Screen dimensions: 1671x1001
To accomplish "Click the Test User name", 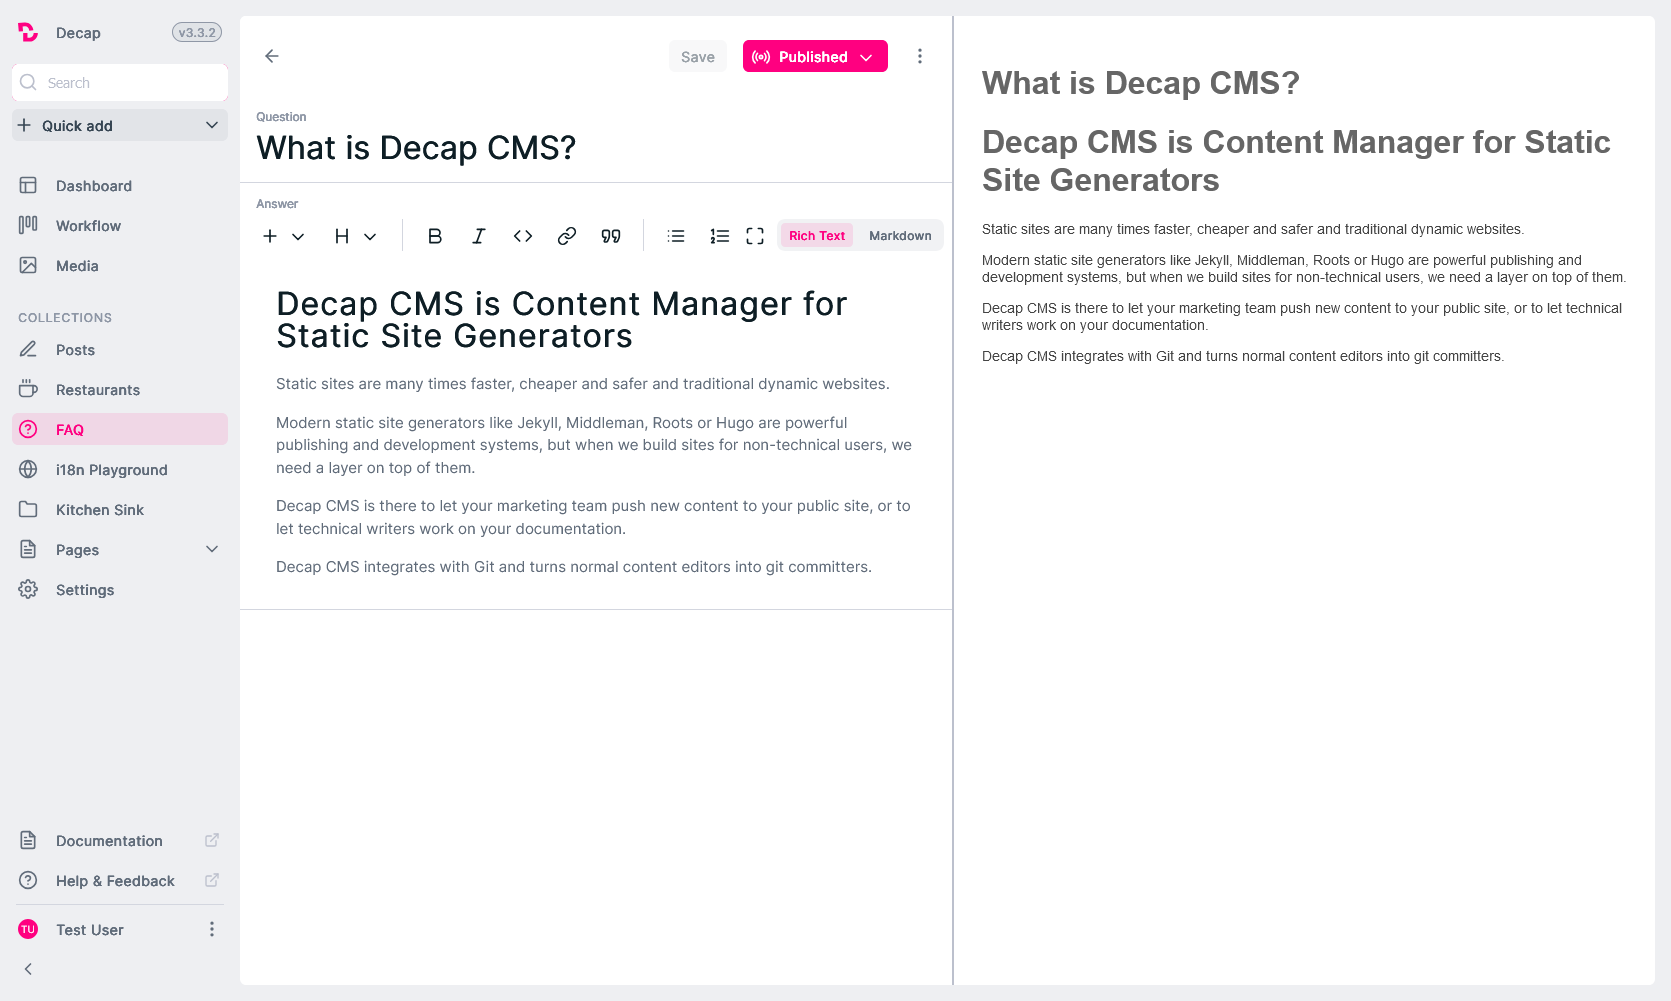I will point(90,930).
